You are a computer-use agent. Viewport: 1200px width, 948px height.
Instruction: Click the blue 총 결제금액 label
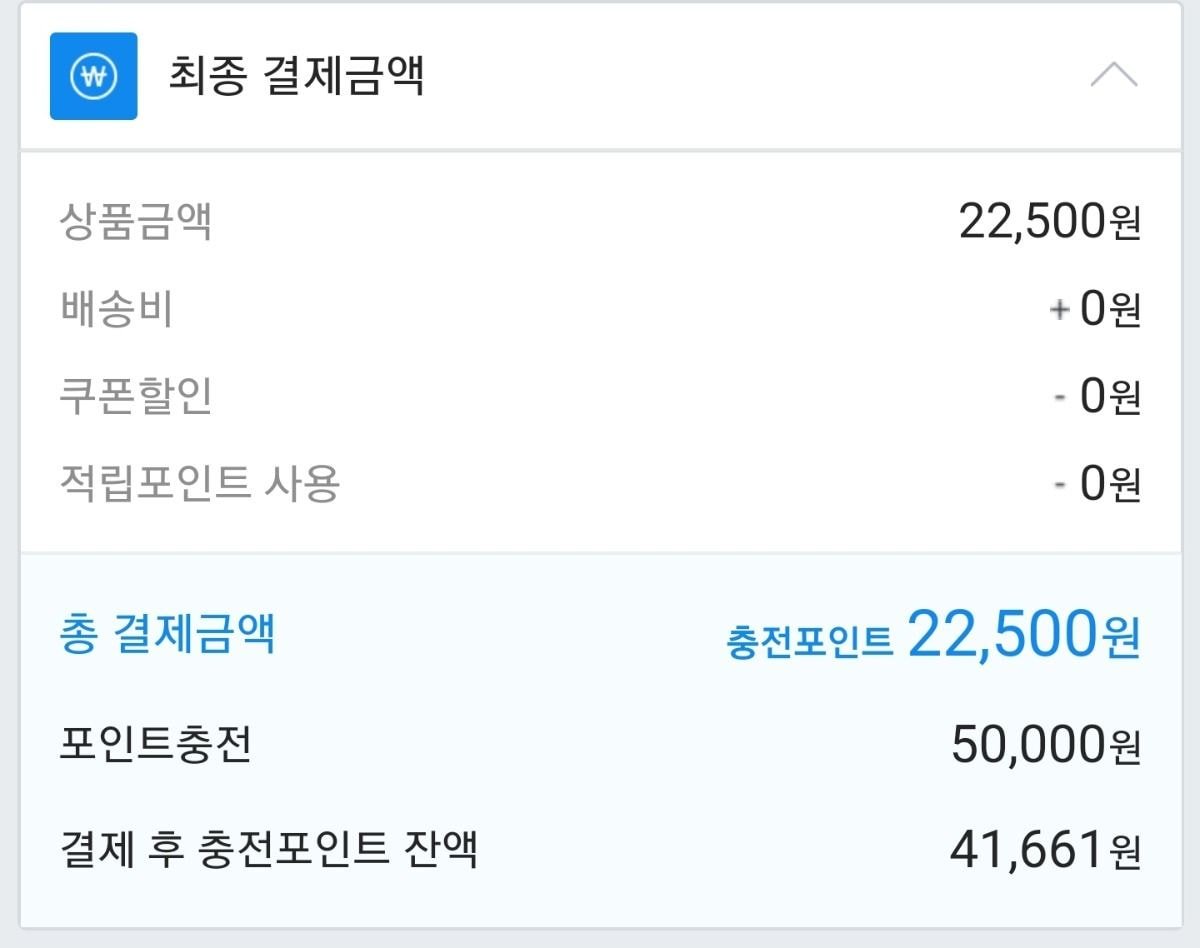click(167, 635)
